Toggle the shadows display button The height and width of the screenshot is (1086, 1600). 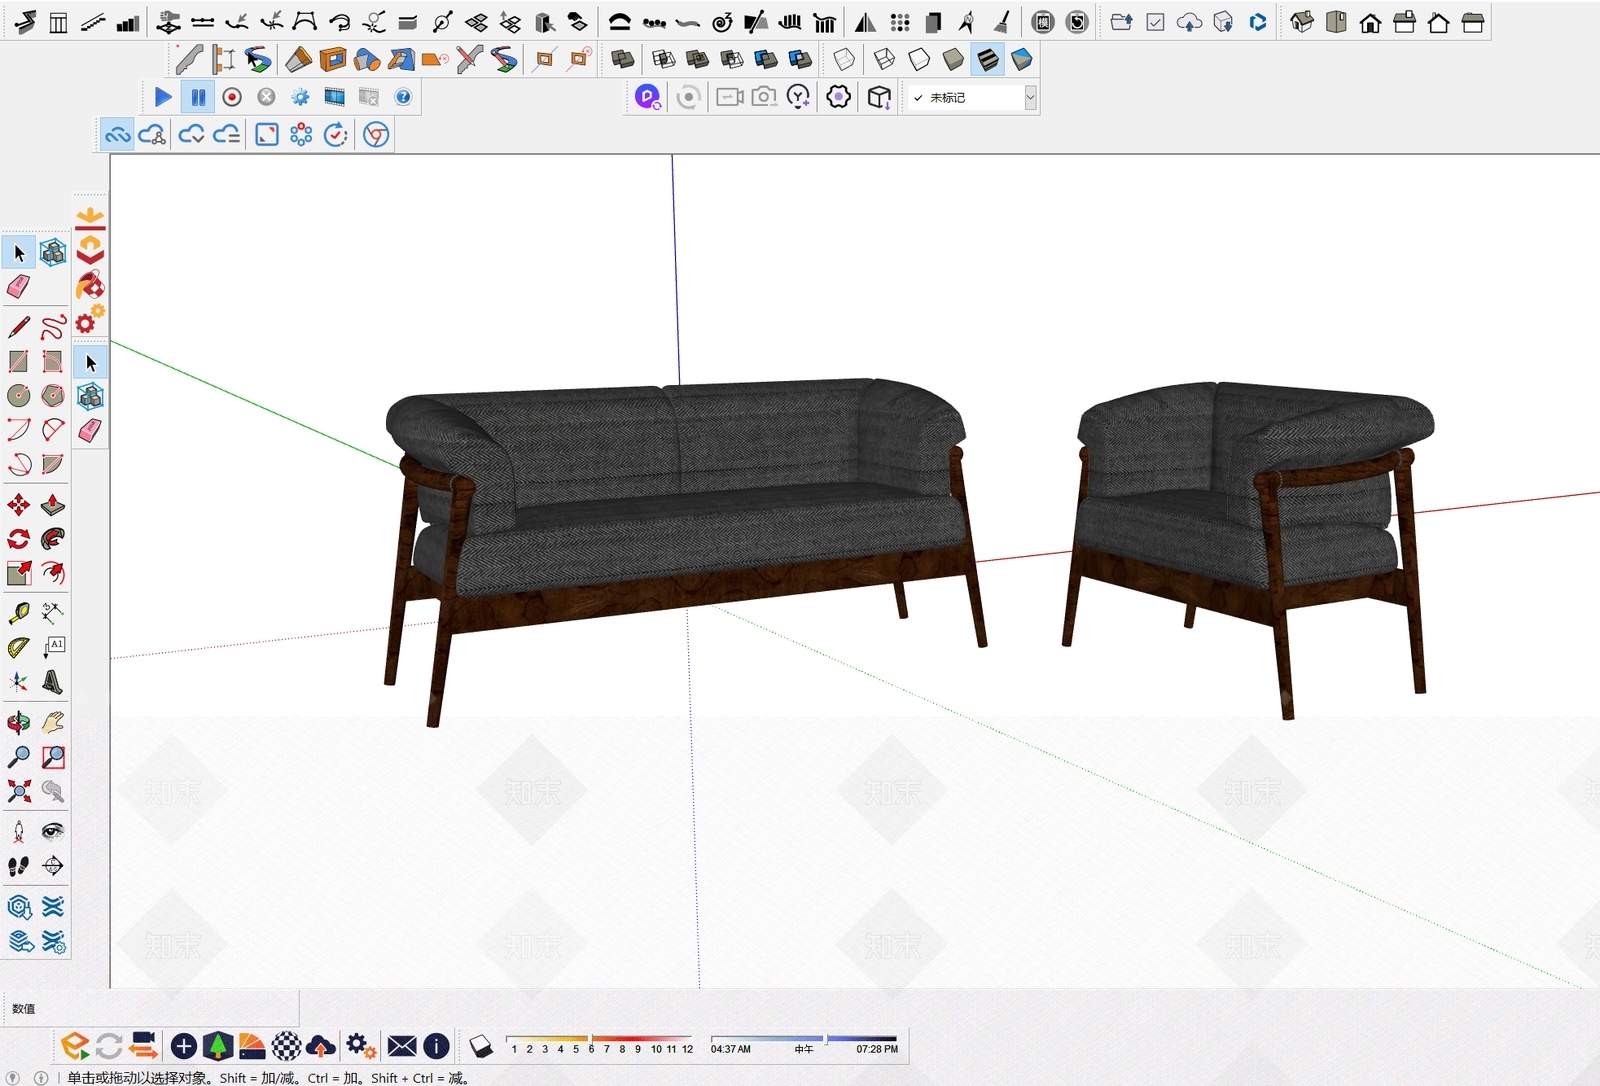pos(480,1046)
